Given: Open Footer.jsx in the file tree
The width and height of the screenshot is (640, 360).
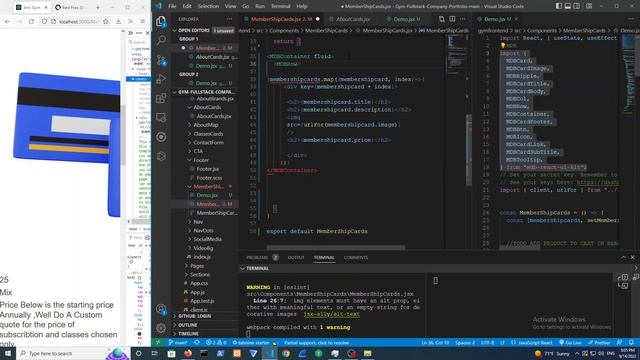Looking at the screenshot, I should click(x=207, y=169).
